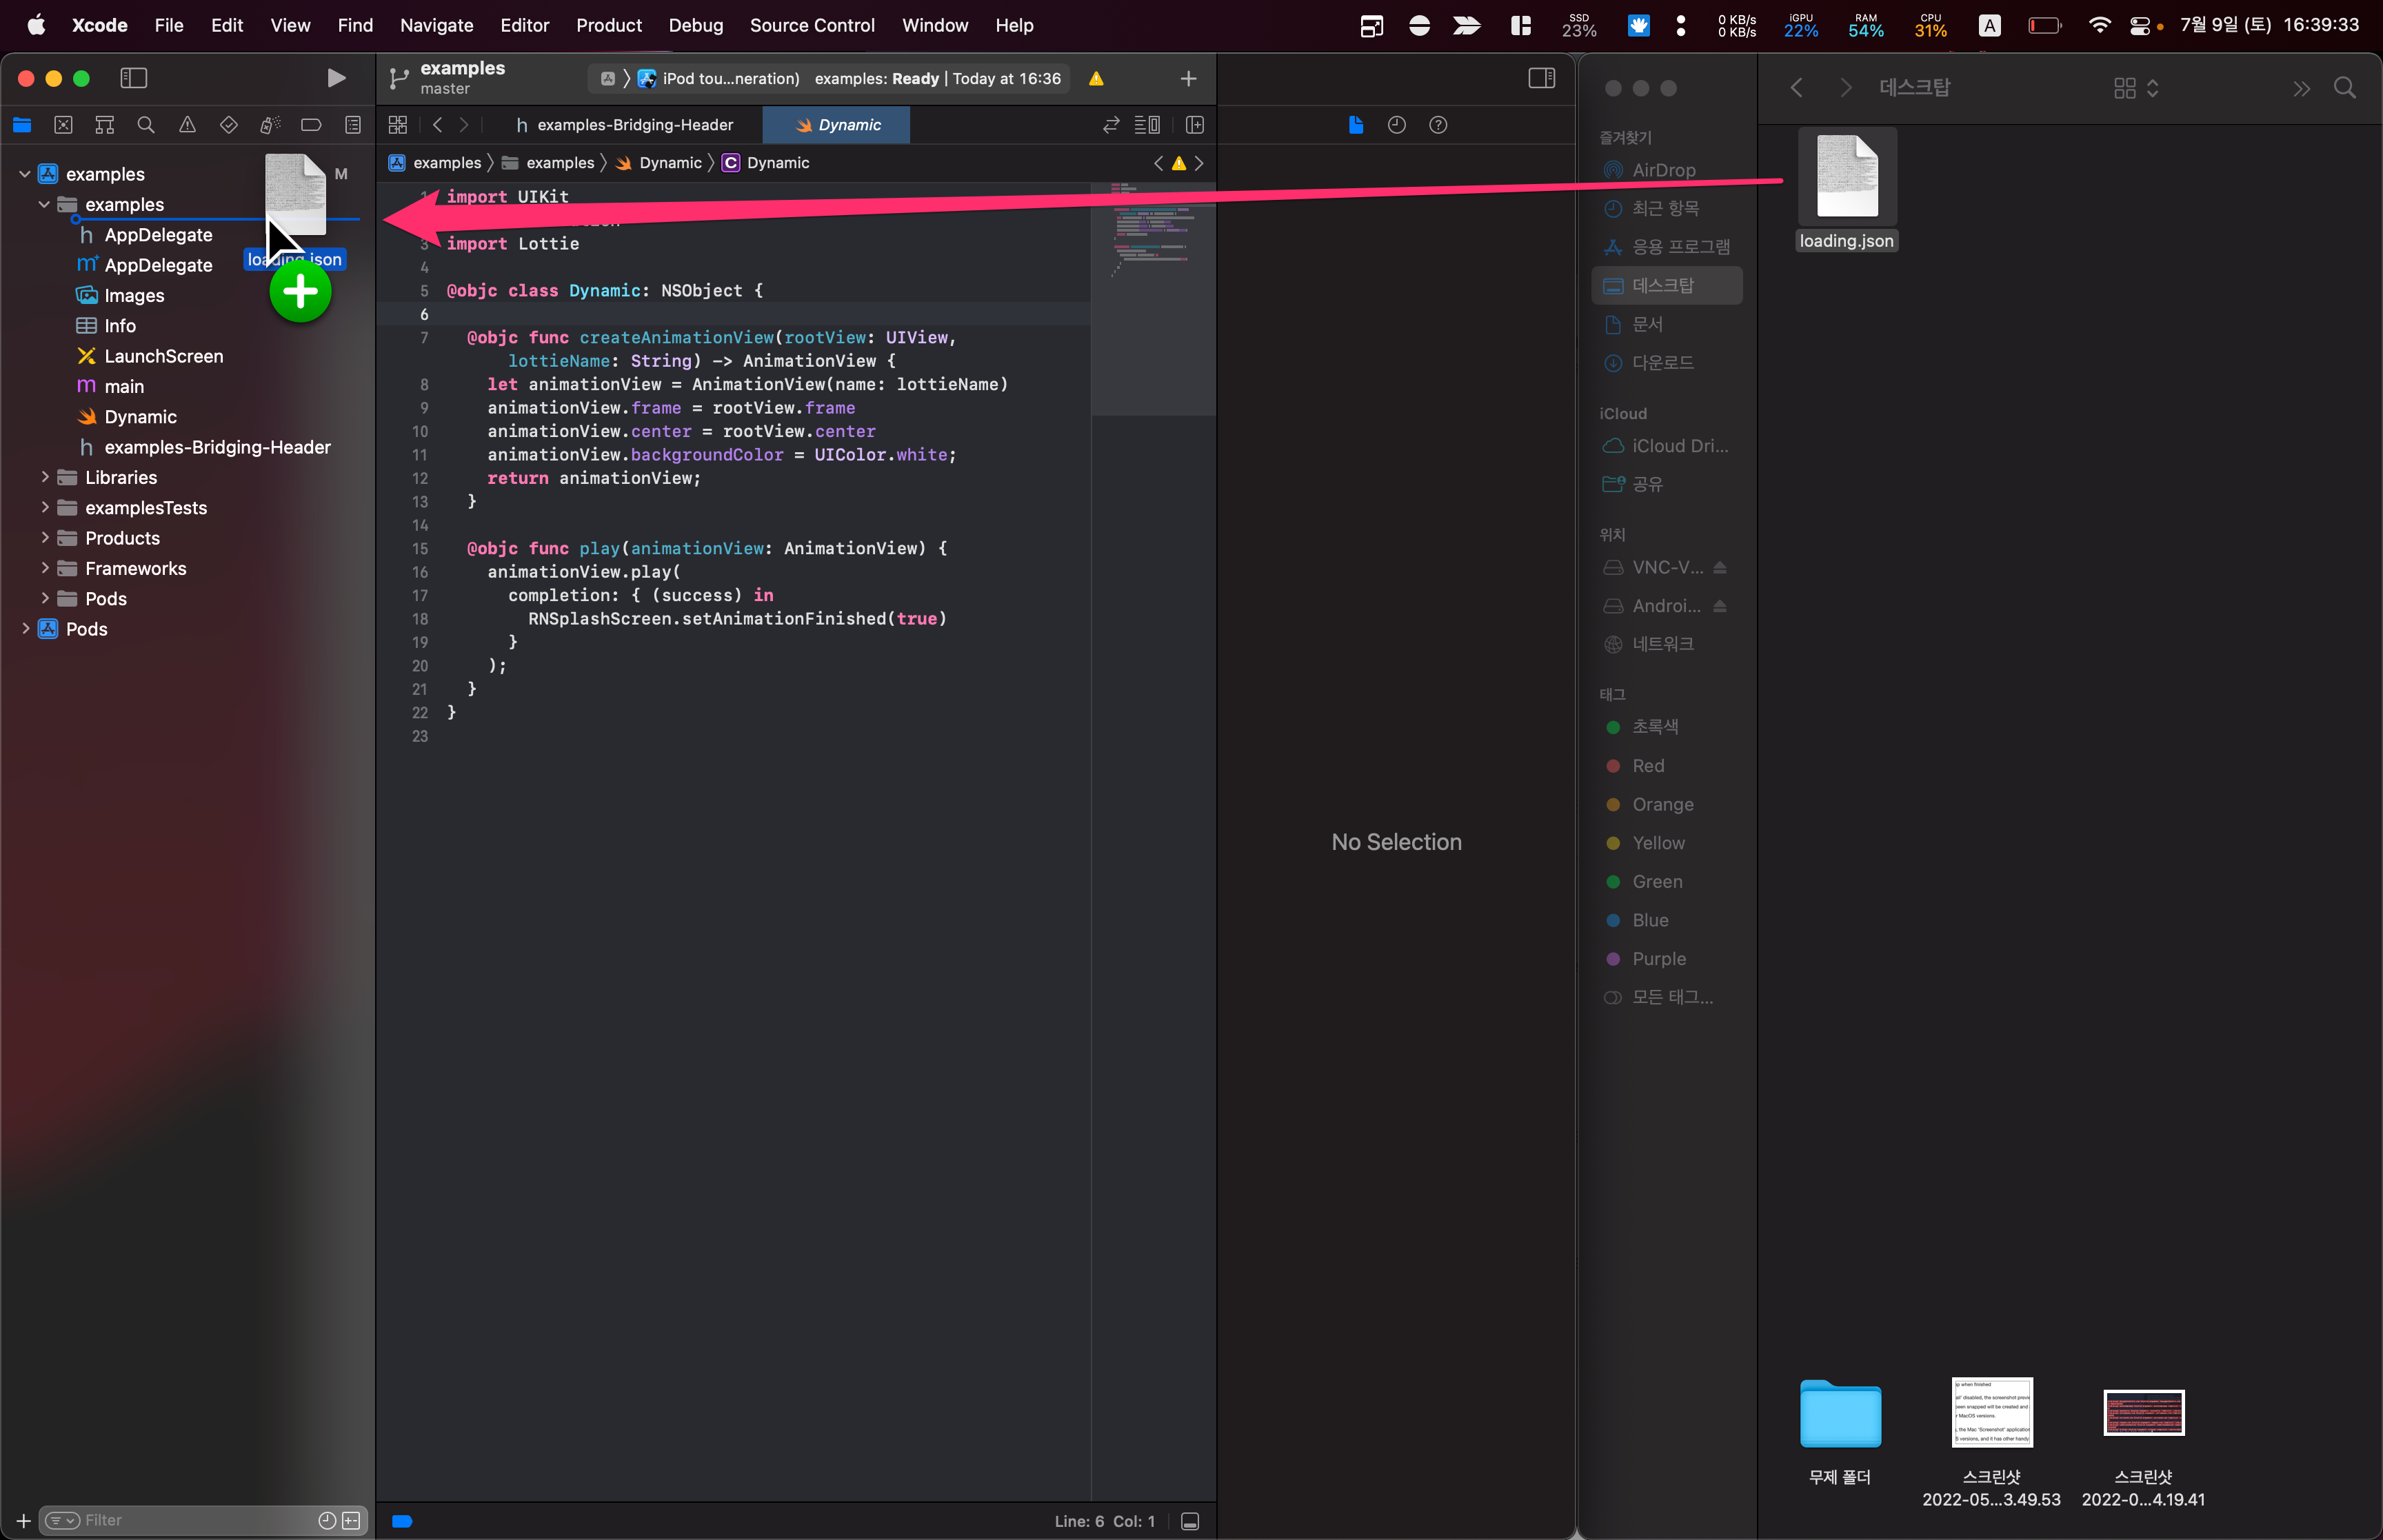Select the examples-Bridging-Header tab
This screenshot has height=1540, width=2383.
pyautogui.click(x=630, y=123)
